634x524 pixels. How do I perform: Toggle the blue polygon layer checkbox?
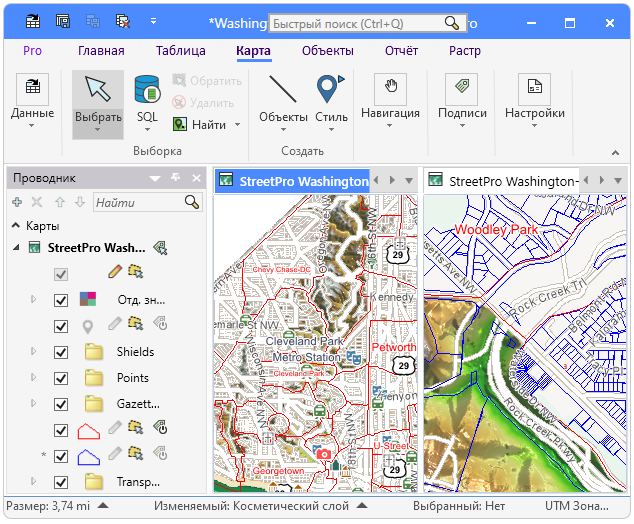[x=61, y=456]
